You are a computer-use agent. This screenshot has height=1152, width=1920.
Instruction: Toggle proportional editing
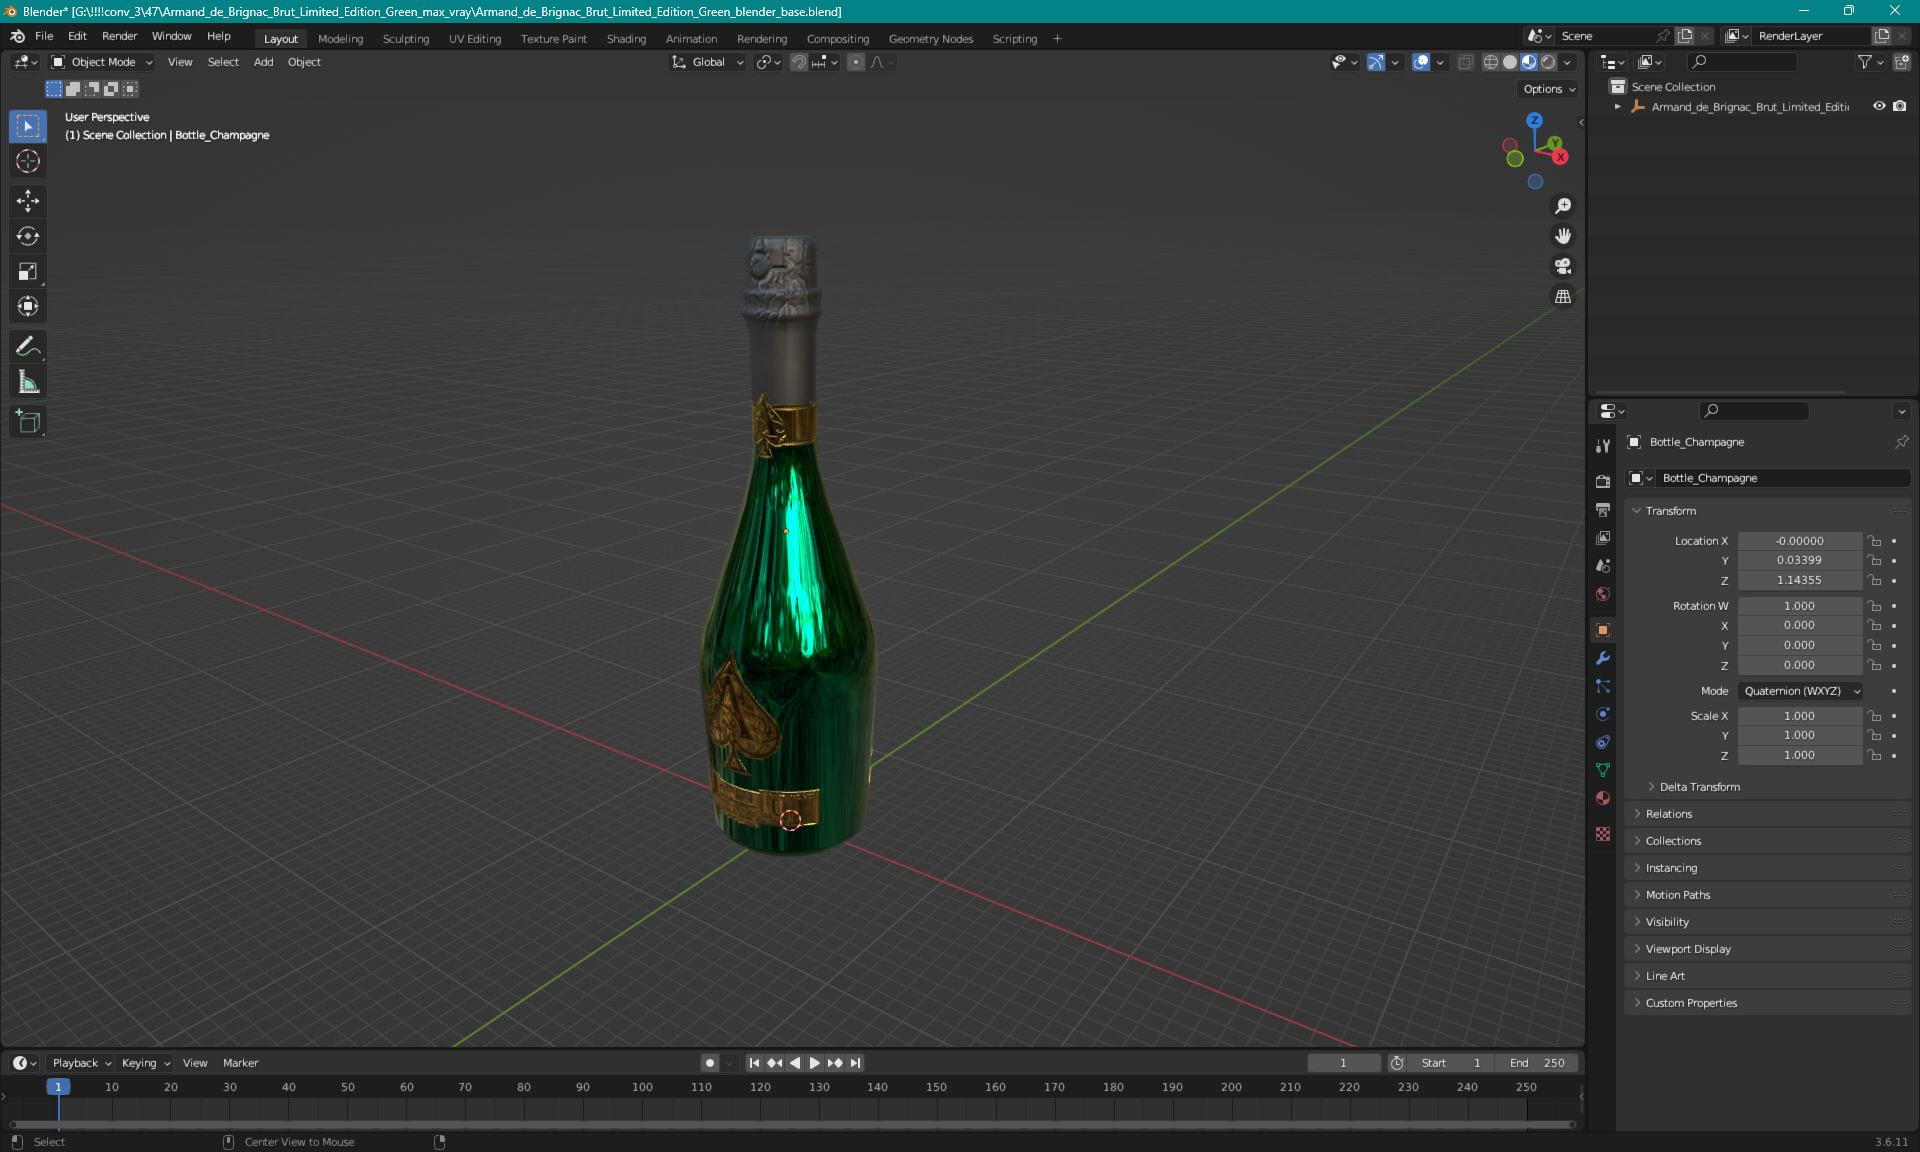856,62
